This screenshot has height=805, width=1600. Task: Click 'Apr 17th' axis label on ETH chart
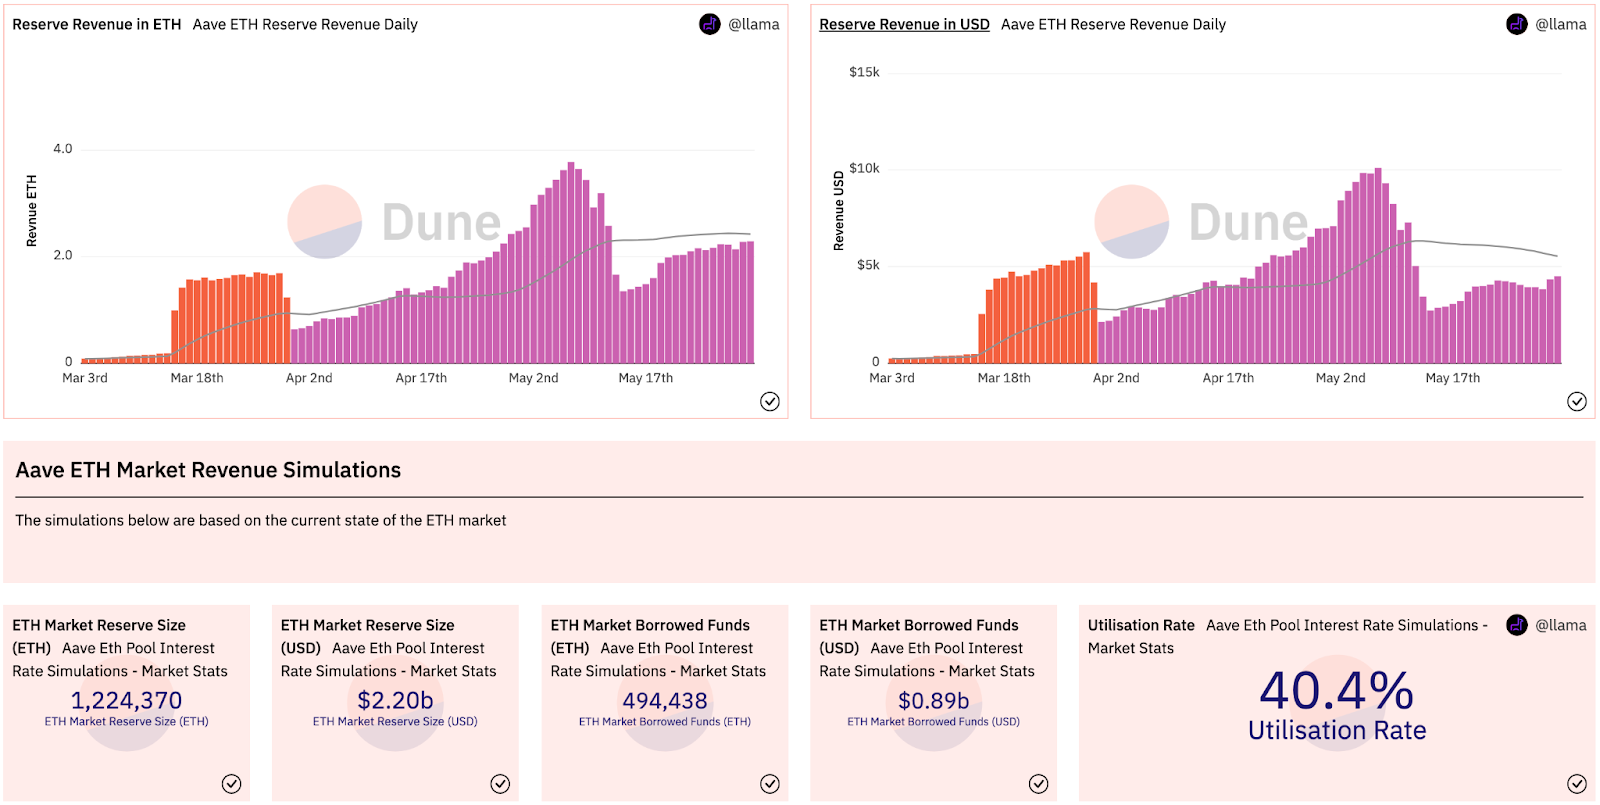(421, 378)
